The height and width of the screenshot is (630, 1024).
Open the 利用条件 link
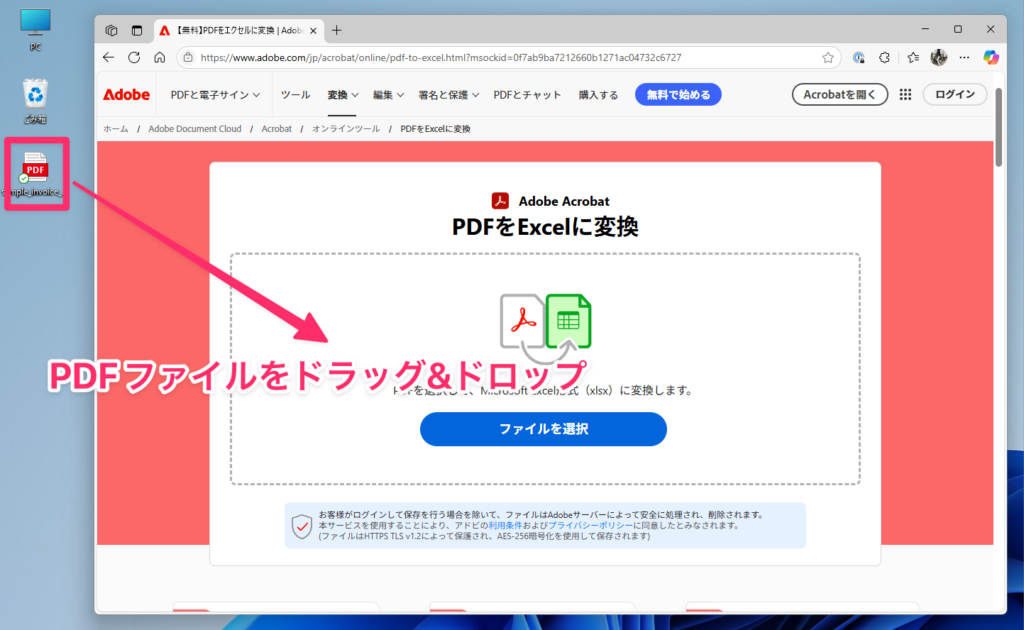pyautogui.click(x=505, y=526)
